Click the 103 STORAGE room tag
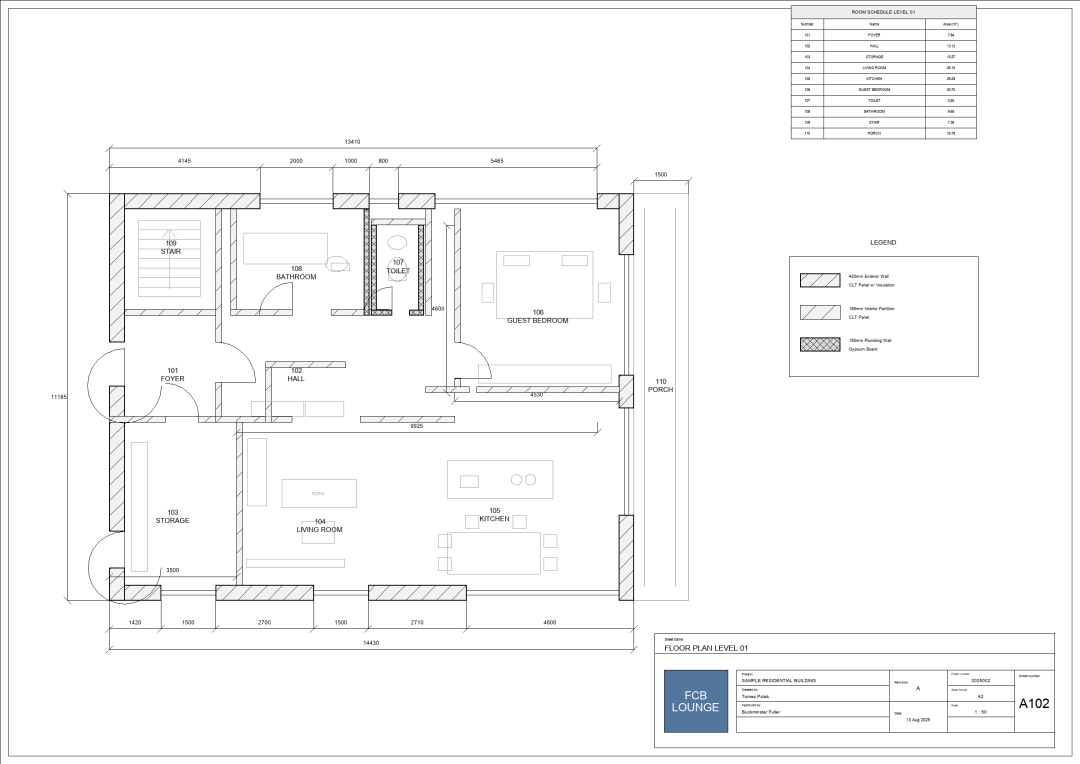The image size is (1080, 764). point(172,517)
